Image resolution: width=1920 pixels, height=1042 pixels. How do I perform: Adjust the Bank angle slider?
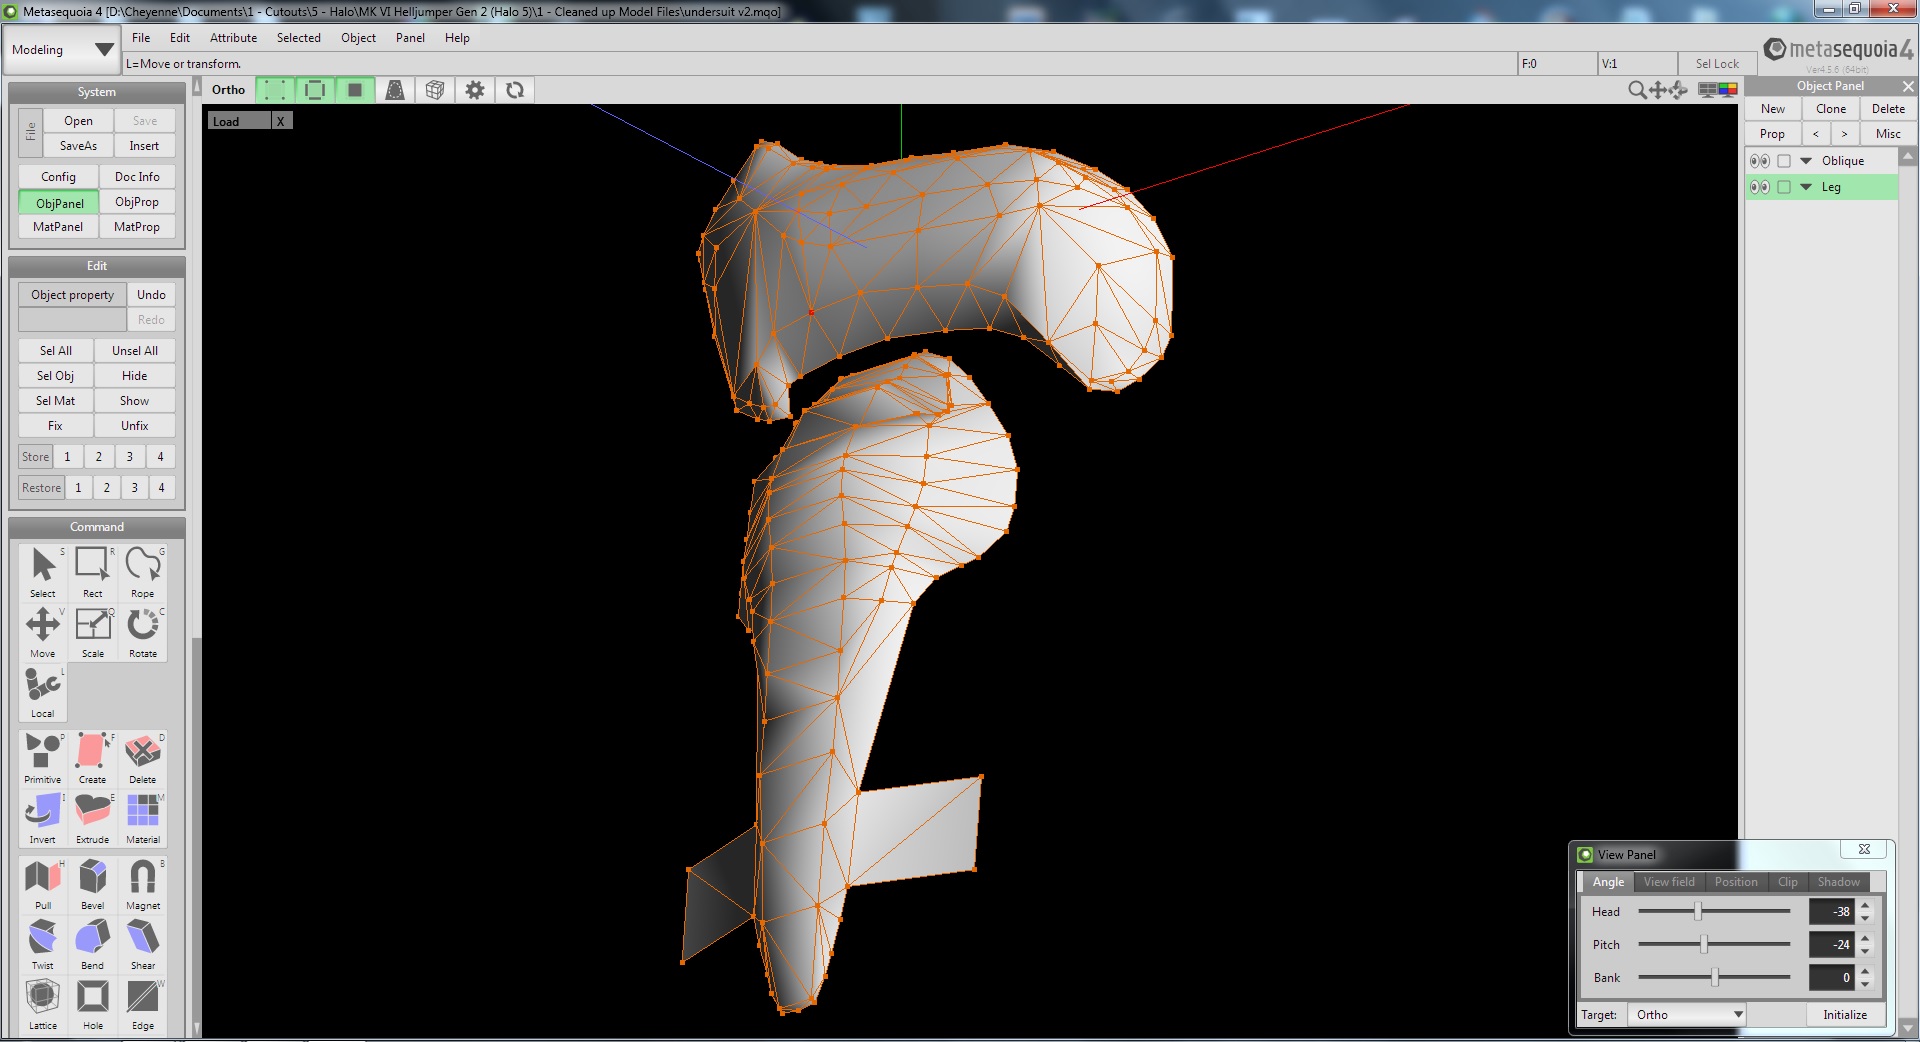(1713, 977)
